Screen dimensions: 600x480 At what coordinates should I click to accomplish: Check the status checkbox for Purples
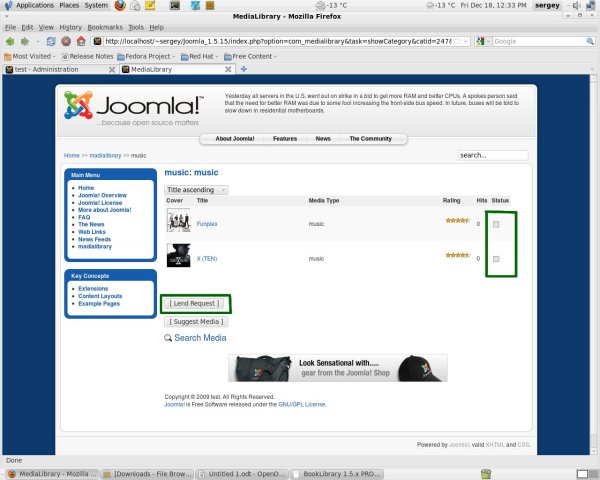[496, 224]
